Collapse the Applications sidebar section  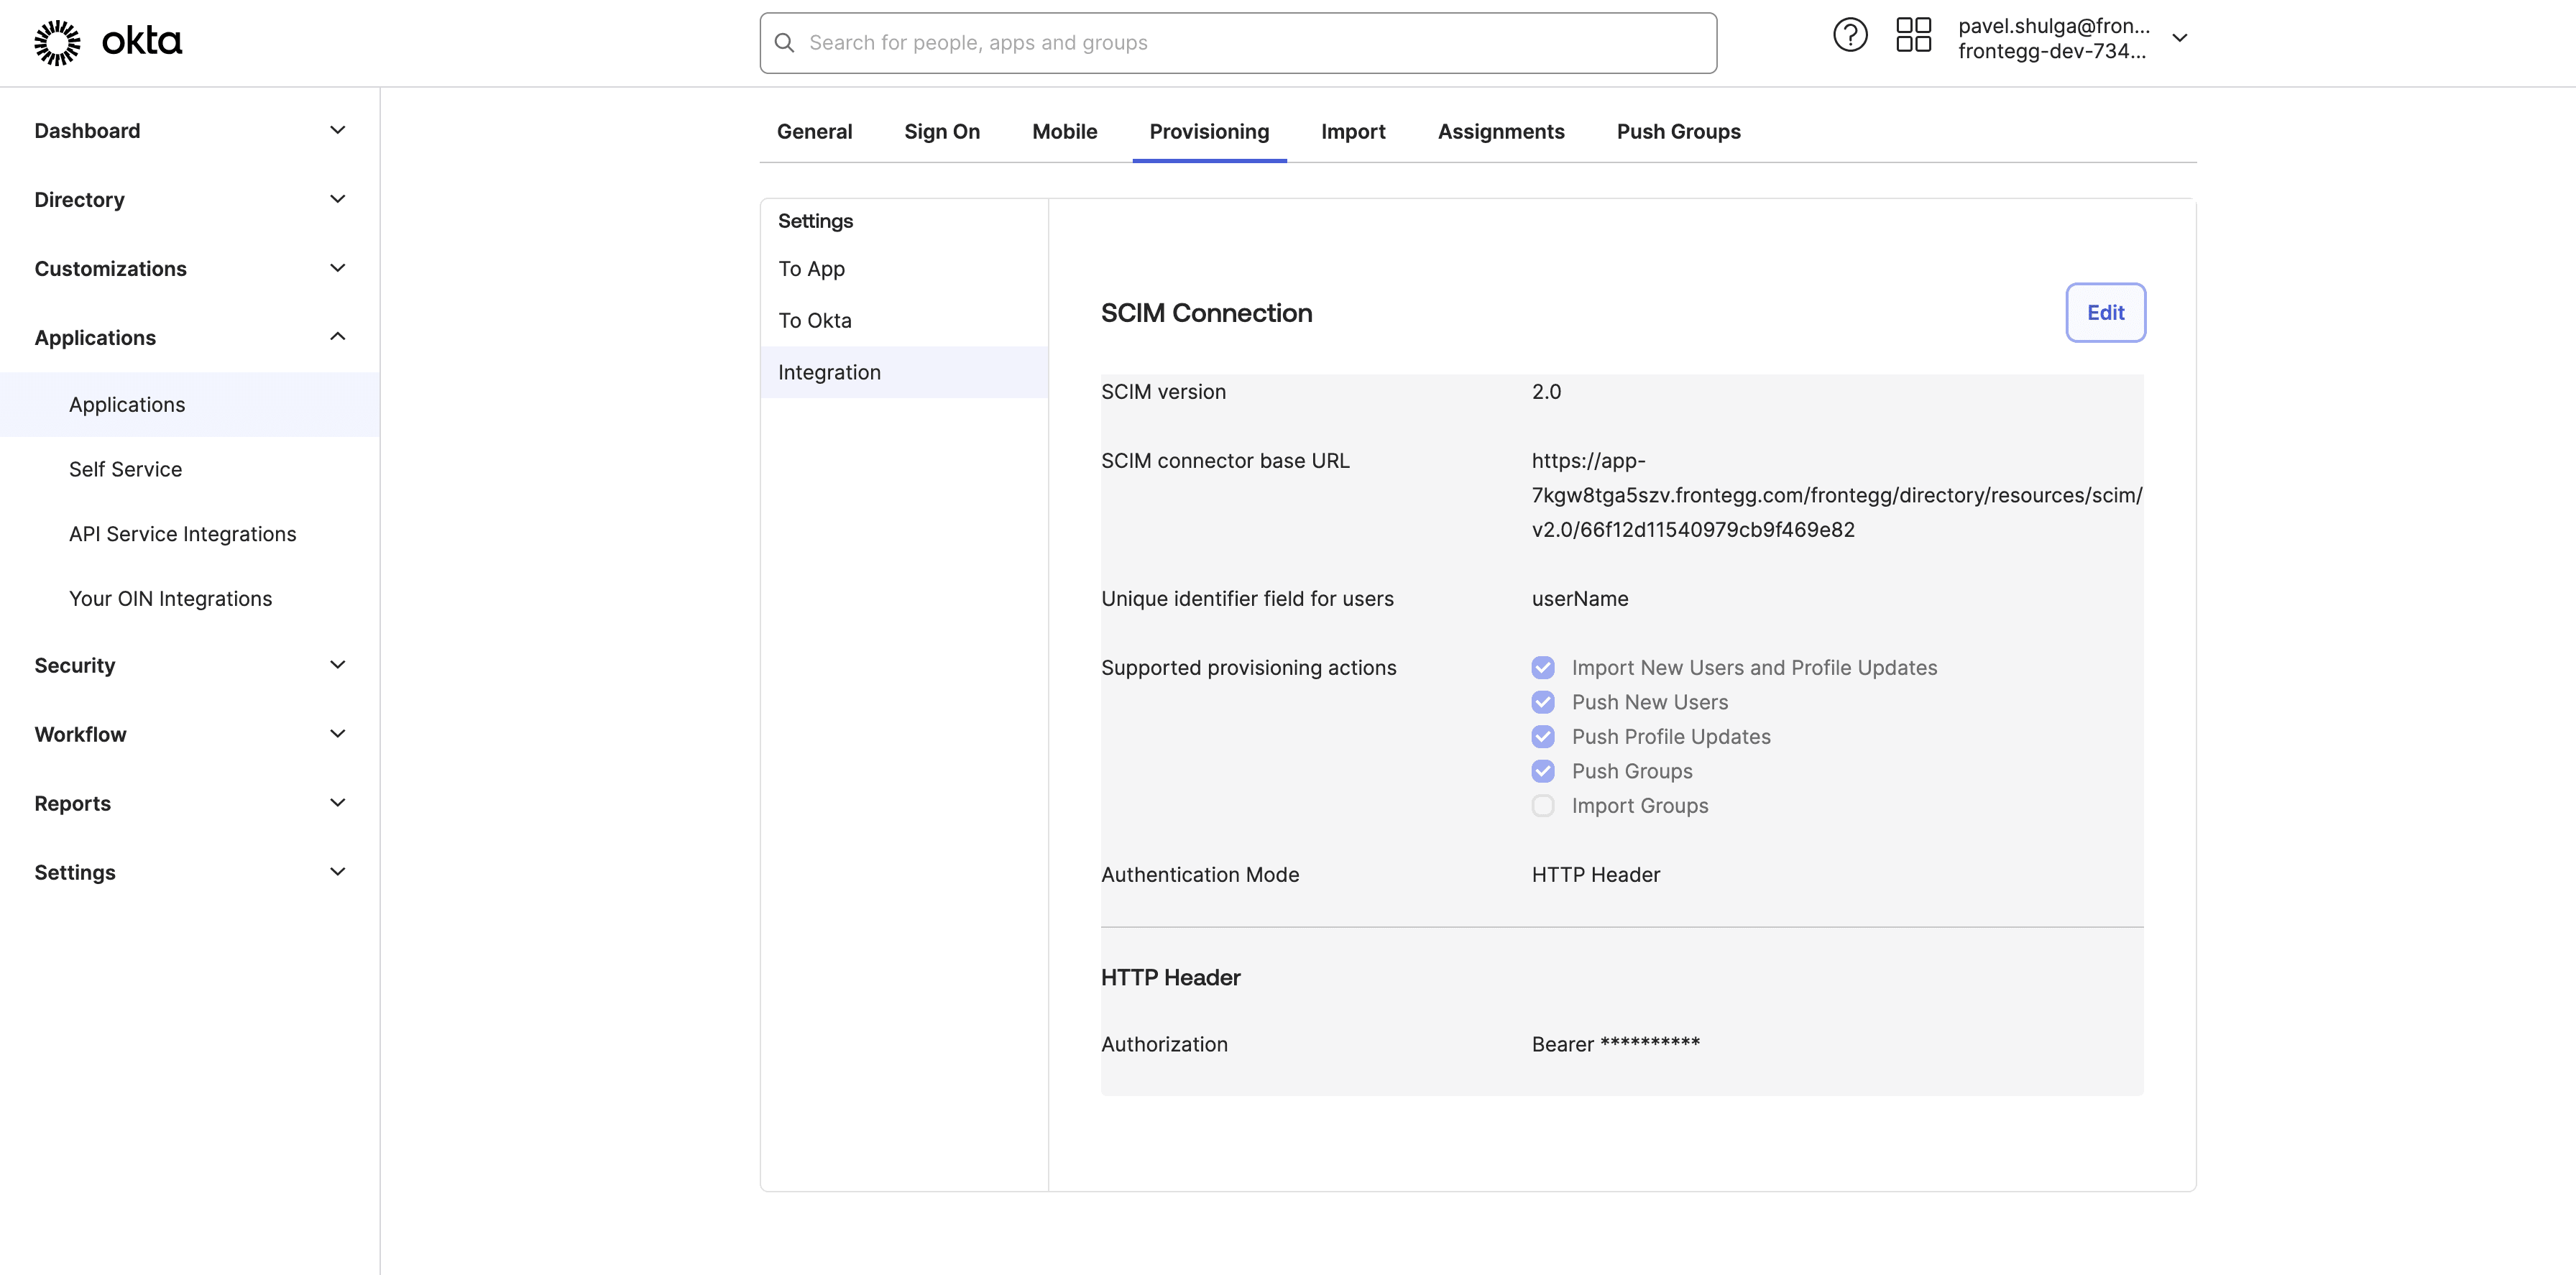190,337
